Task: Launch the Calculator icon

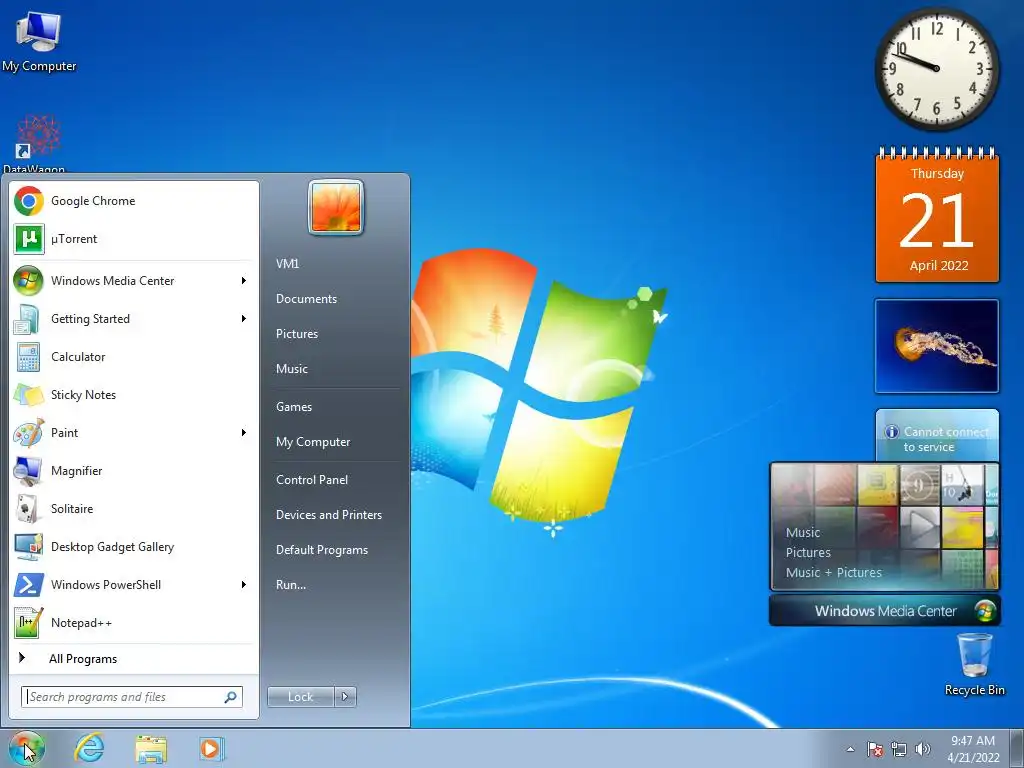Action: [28, 357]
